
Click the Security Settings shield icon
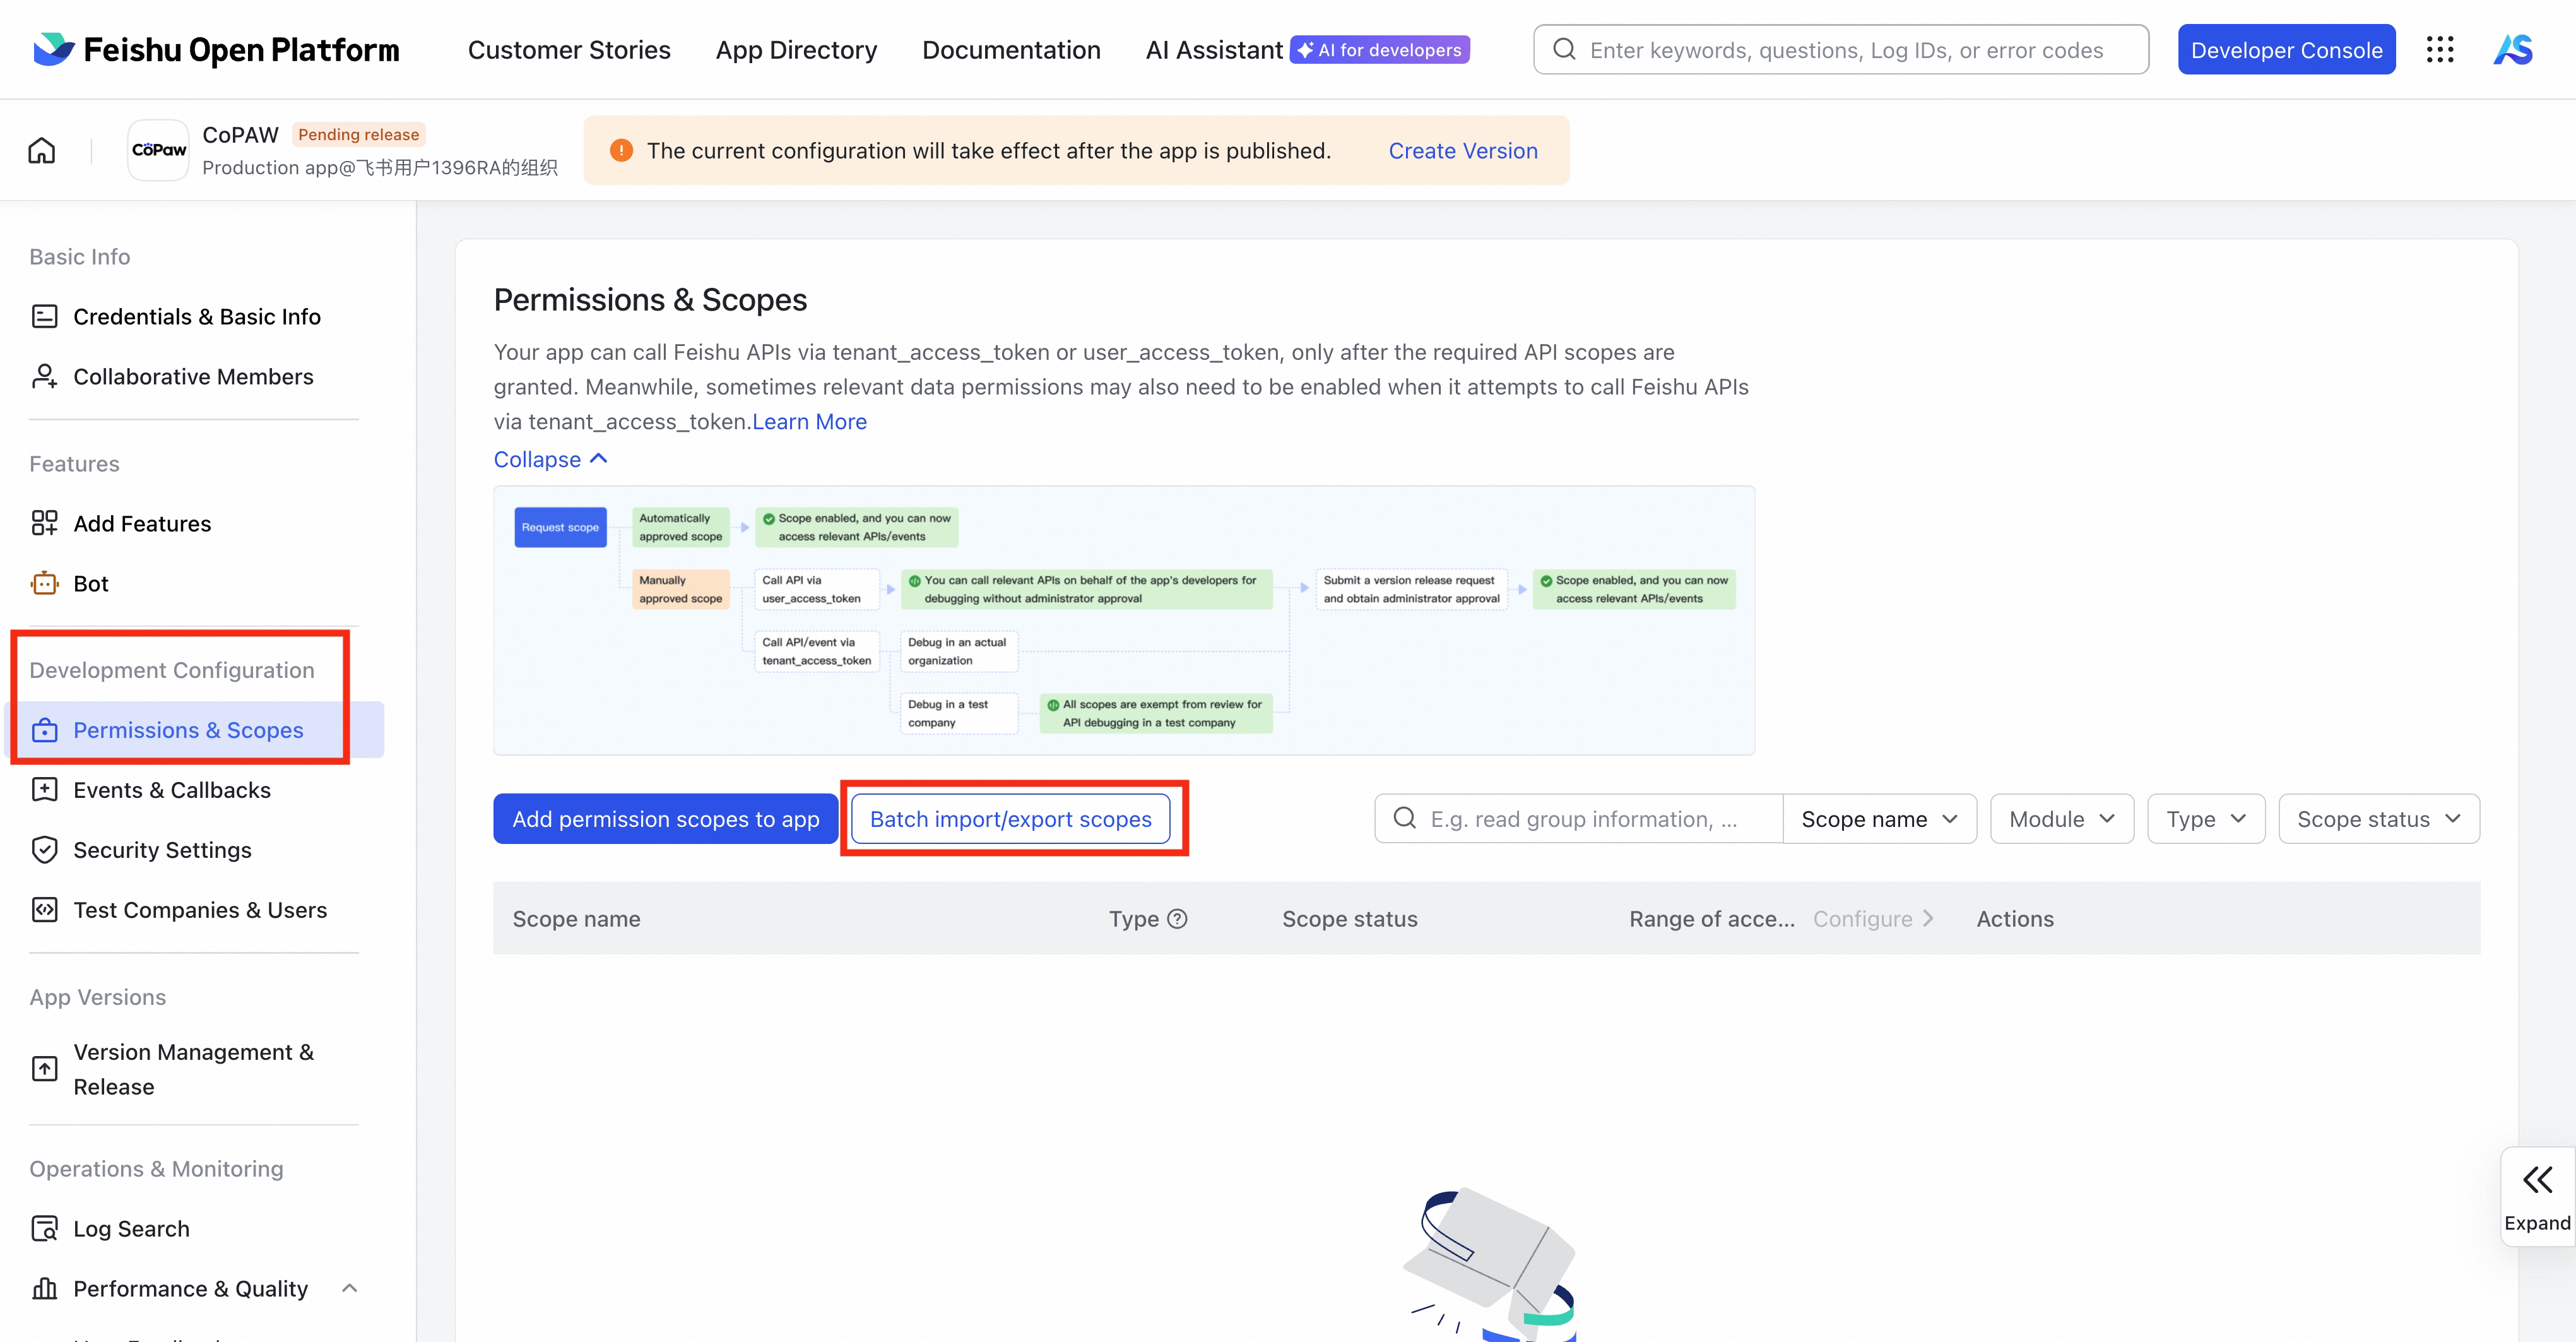point(44,849)
